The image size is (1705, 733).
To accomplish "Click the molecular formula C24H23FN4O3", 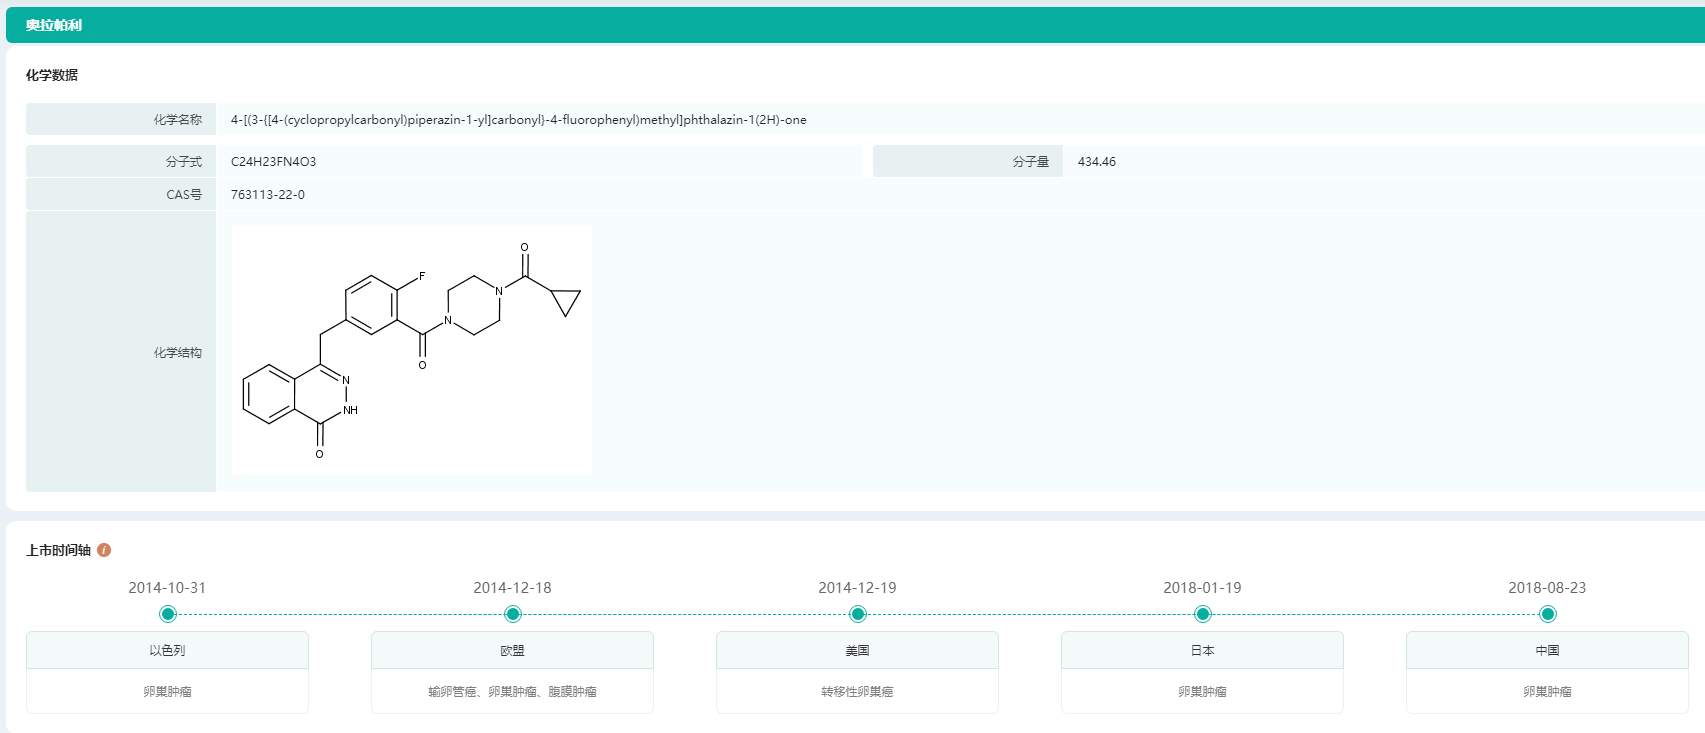I will click(273, 162).
